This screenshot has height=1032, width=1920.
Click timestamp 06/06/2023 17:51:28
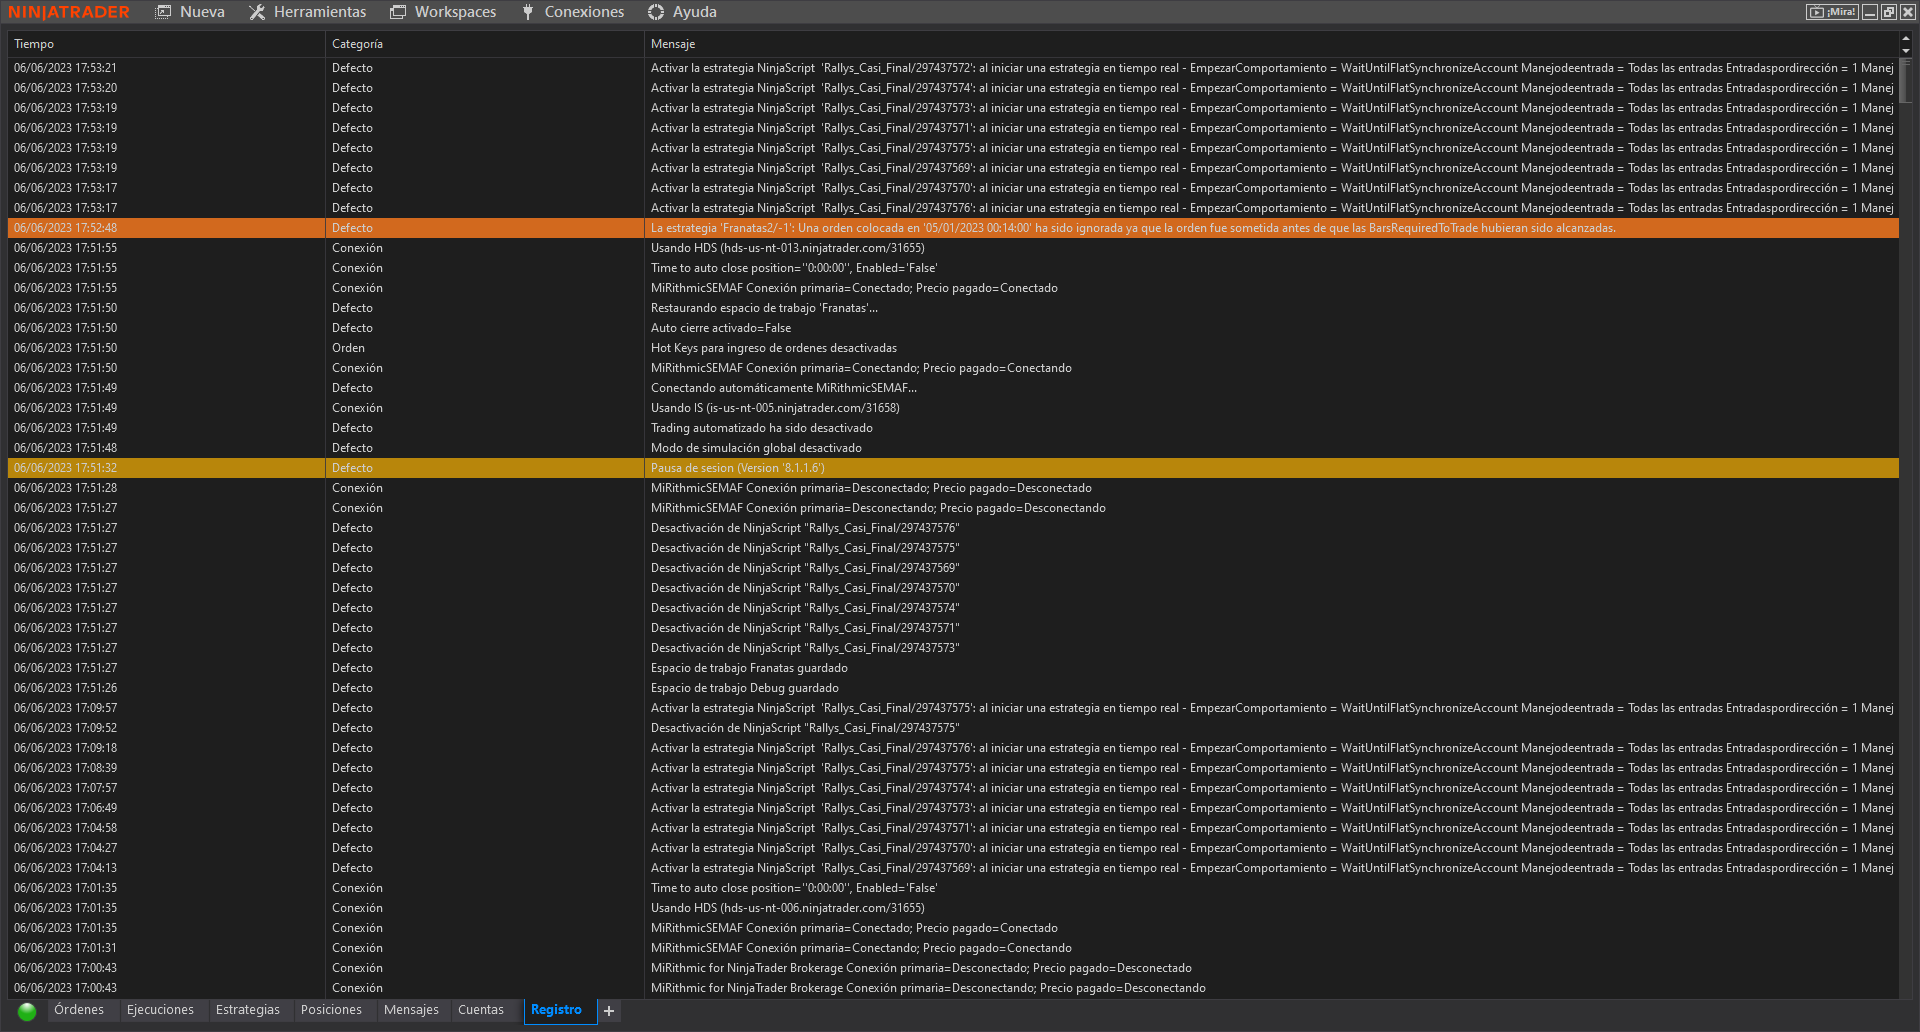[65, 488]
